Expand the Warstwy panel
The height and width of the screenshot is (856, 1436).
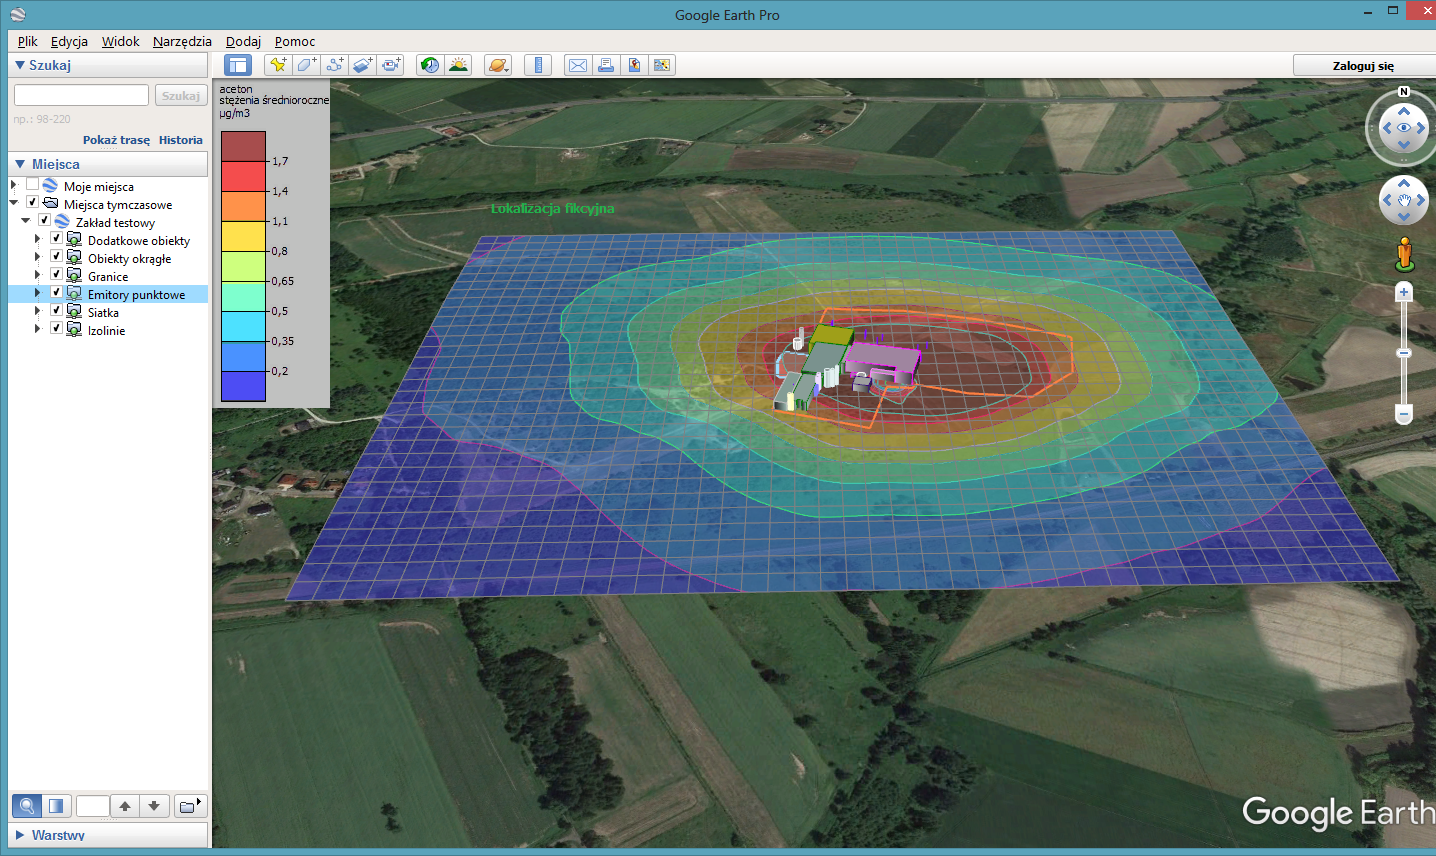coord(108,834)
